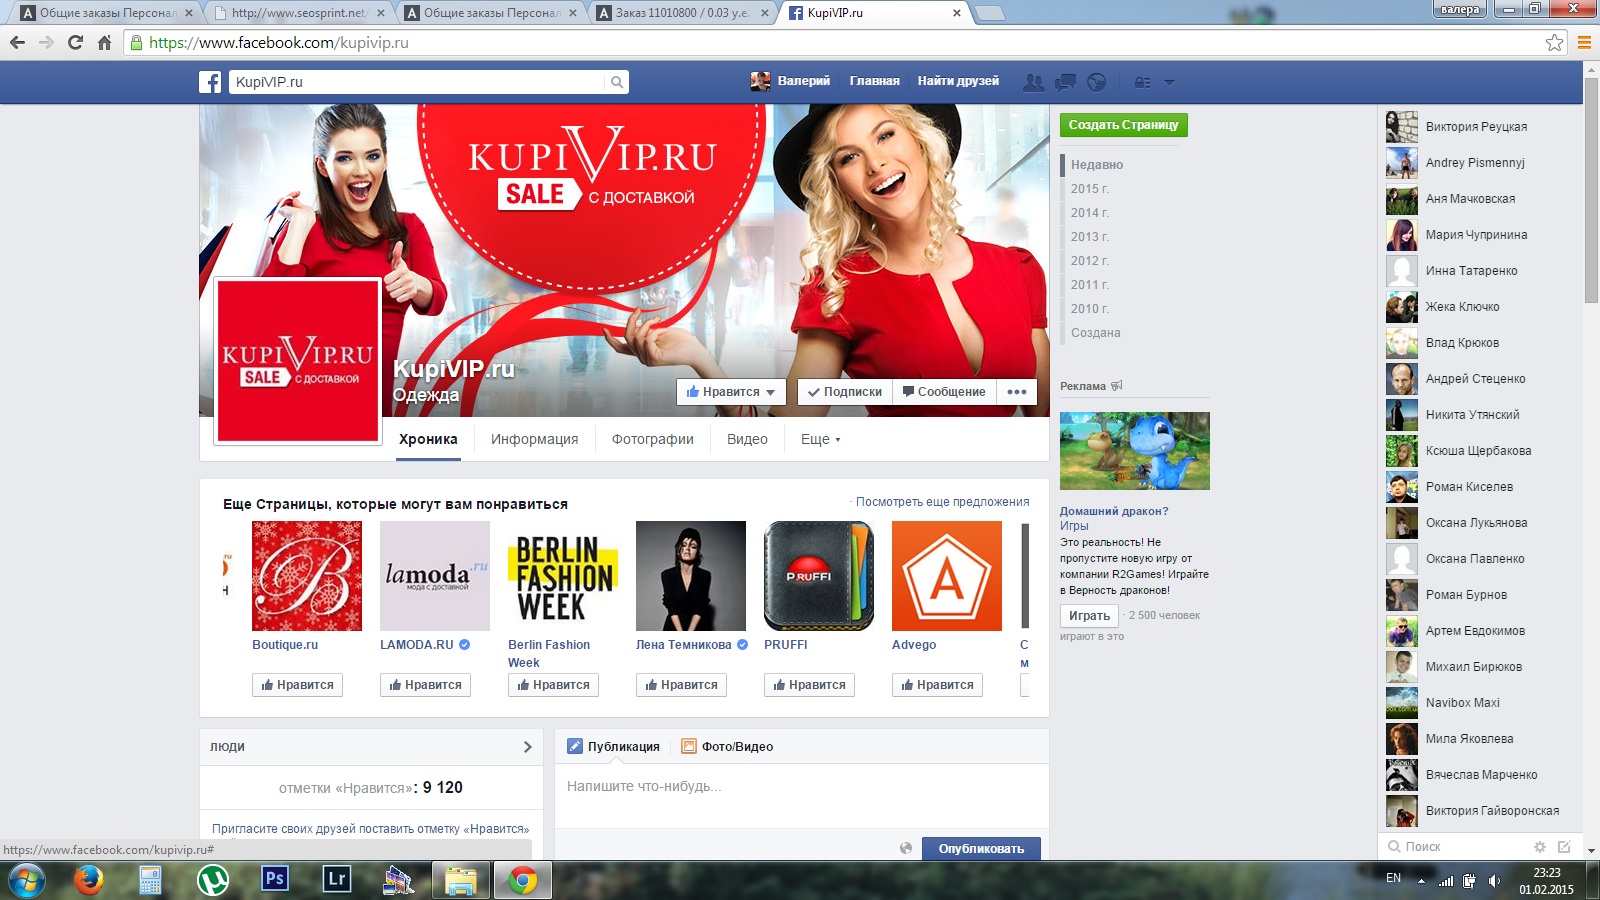Click the KupiVIP.ru profile picture thumbnail

point(298,361)
